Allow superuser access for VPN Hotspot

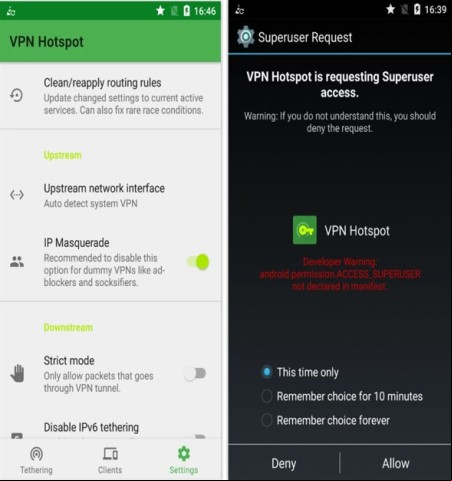[396, 463]
